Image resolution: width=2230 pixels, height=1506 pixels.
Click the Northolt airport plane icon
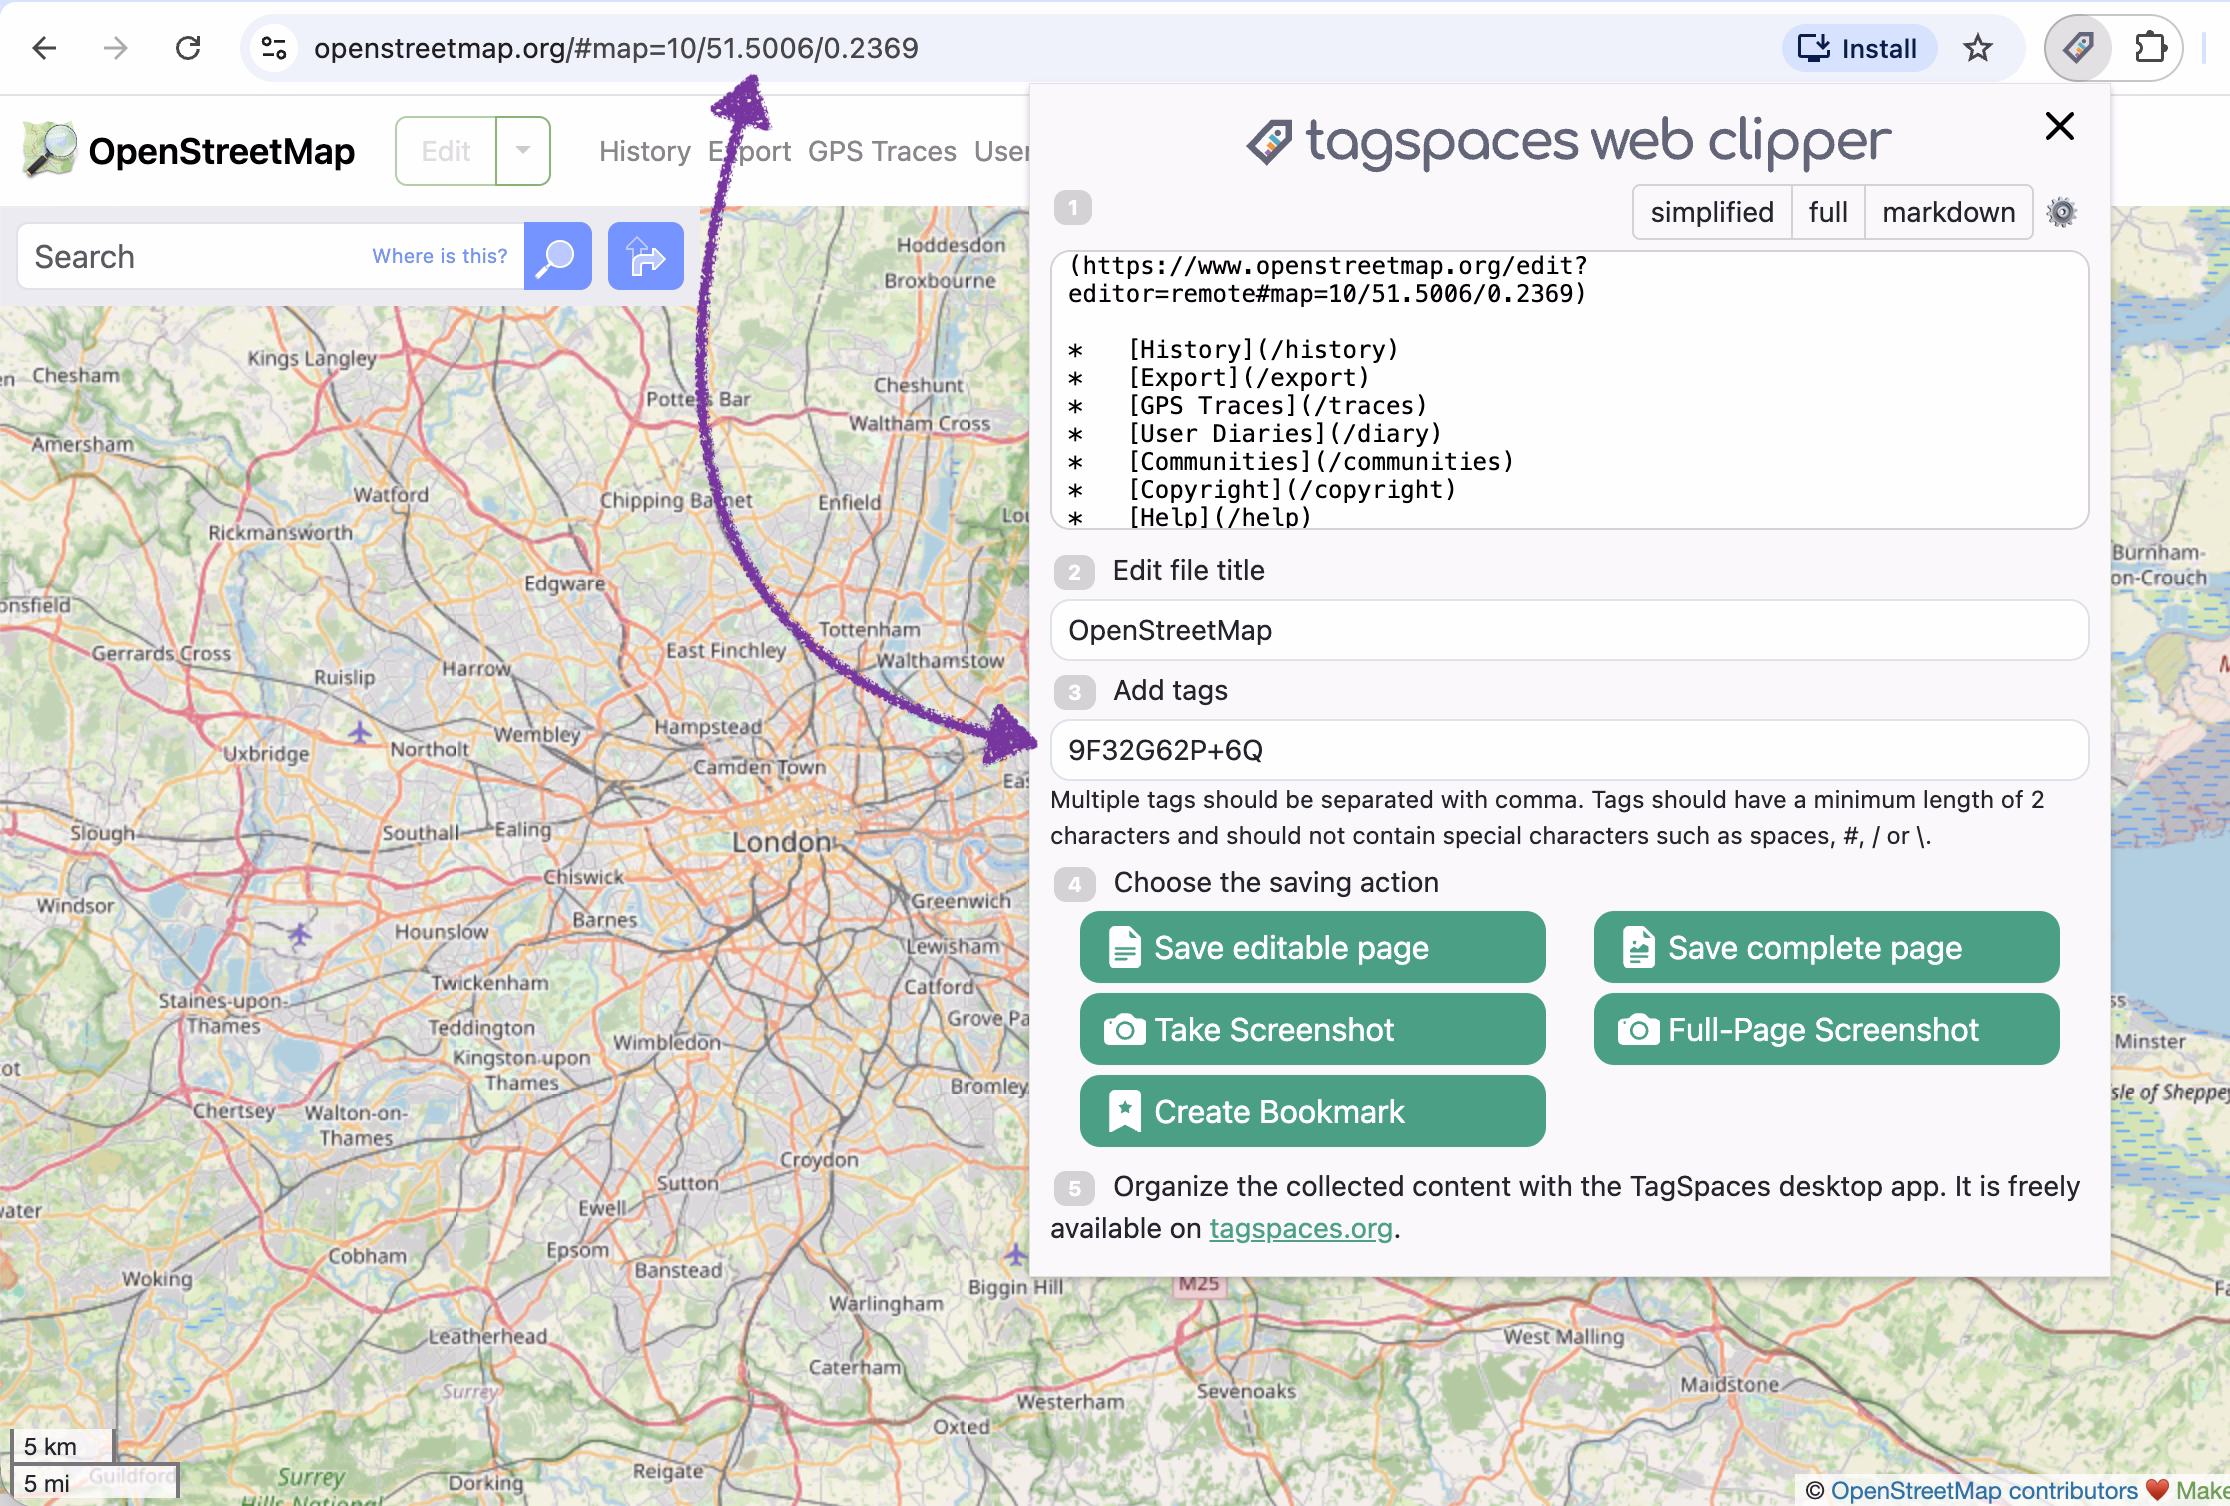[360, 732]
